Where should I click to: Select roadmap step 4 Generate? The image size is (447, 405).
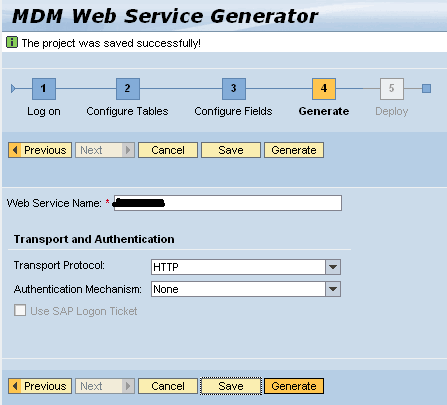tap(324, 89)
